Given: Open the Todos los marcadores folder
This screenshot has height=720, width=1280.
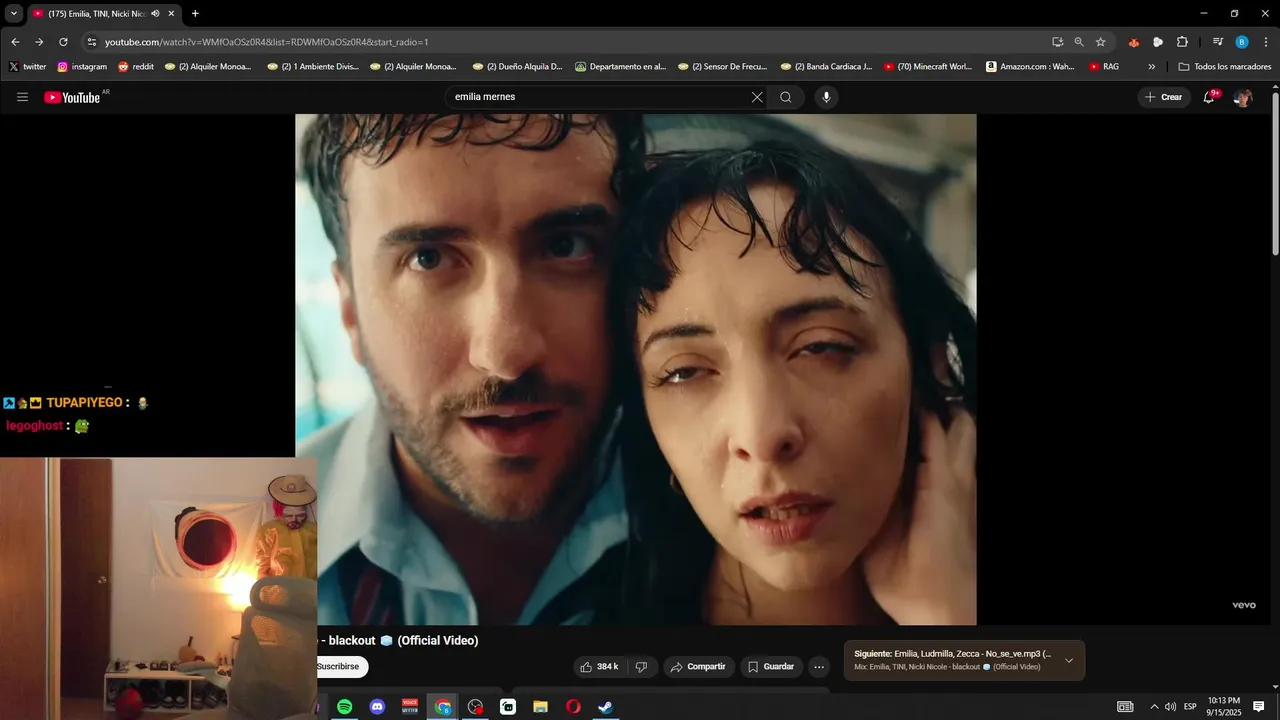Looking at the screenshot, I should point(1225,67).
